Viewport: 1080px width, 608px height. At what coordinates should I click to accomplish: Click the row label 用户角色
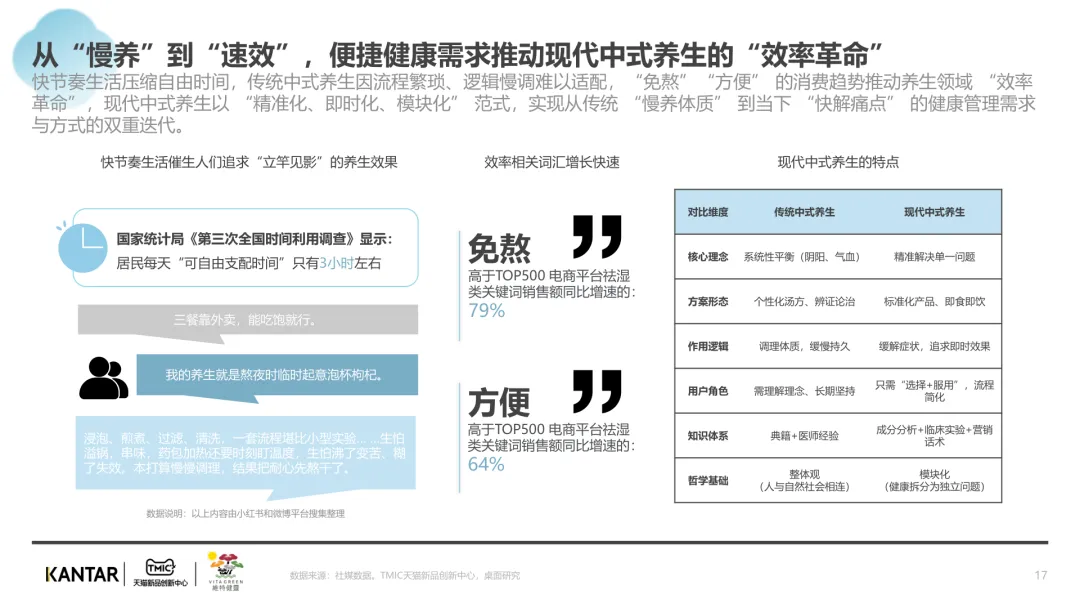(707, 391)
